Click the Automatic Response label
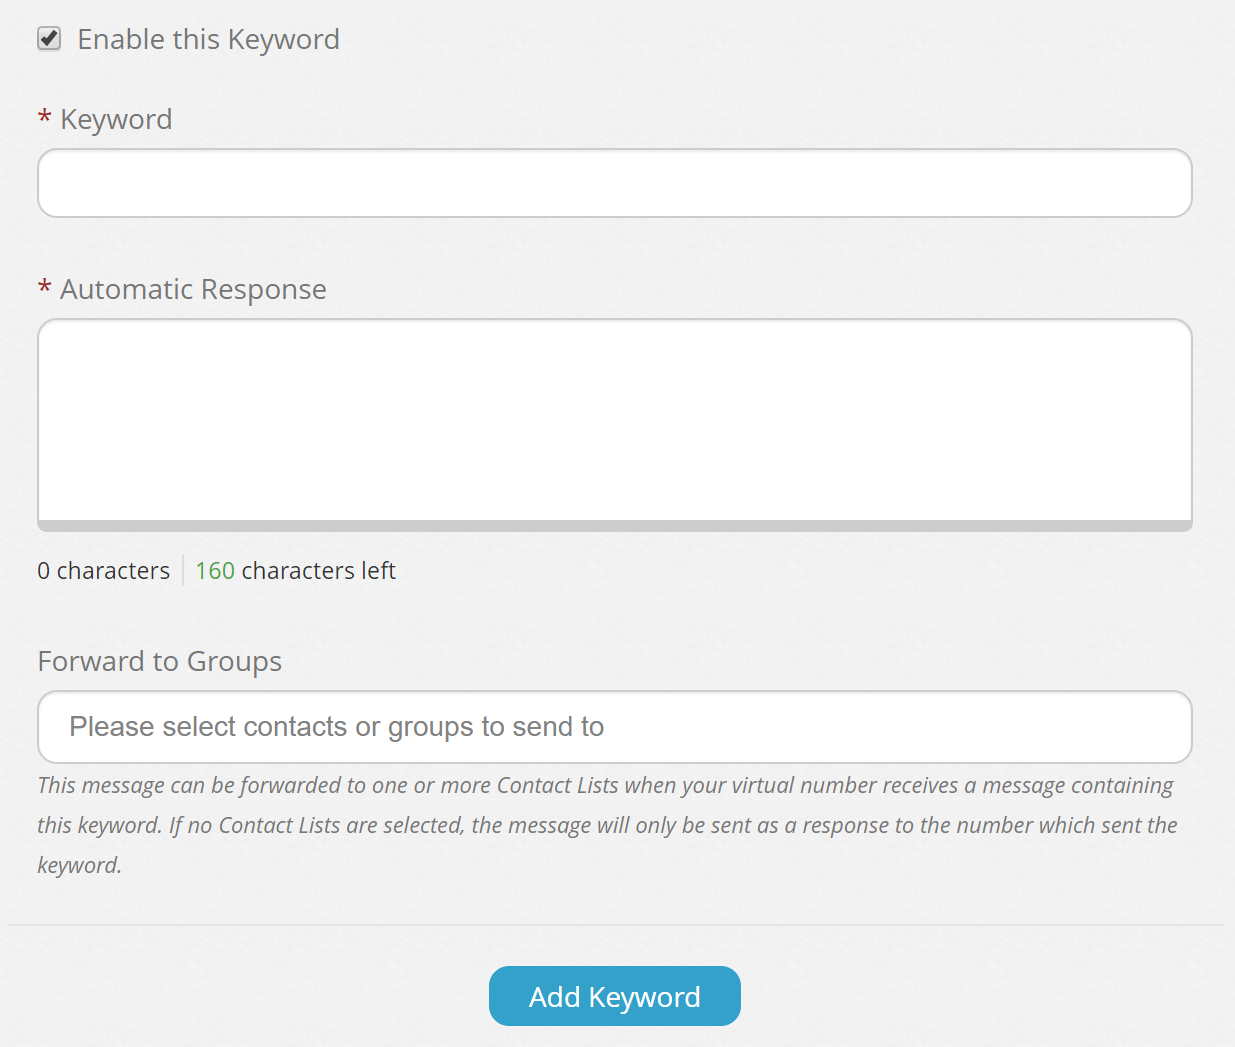The width and height of the screenshot is (1235, 1047). pyautogui.click(x=193, y=289)
